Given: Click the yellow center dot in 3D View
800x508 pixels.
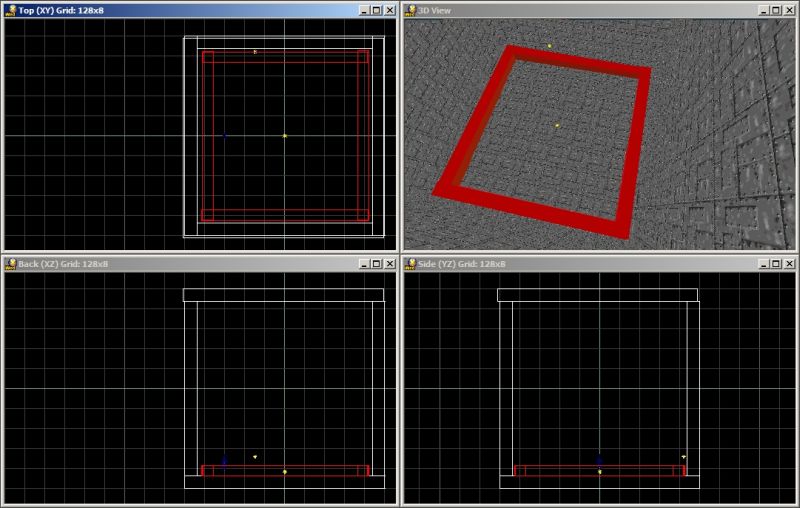Looking at the screenshot, I should [557, 125].
